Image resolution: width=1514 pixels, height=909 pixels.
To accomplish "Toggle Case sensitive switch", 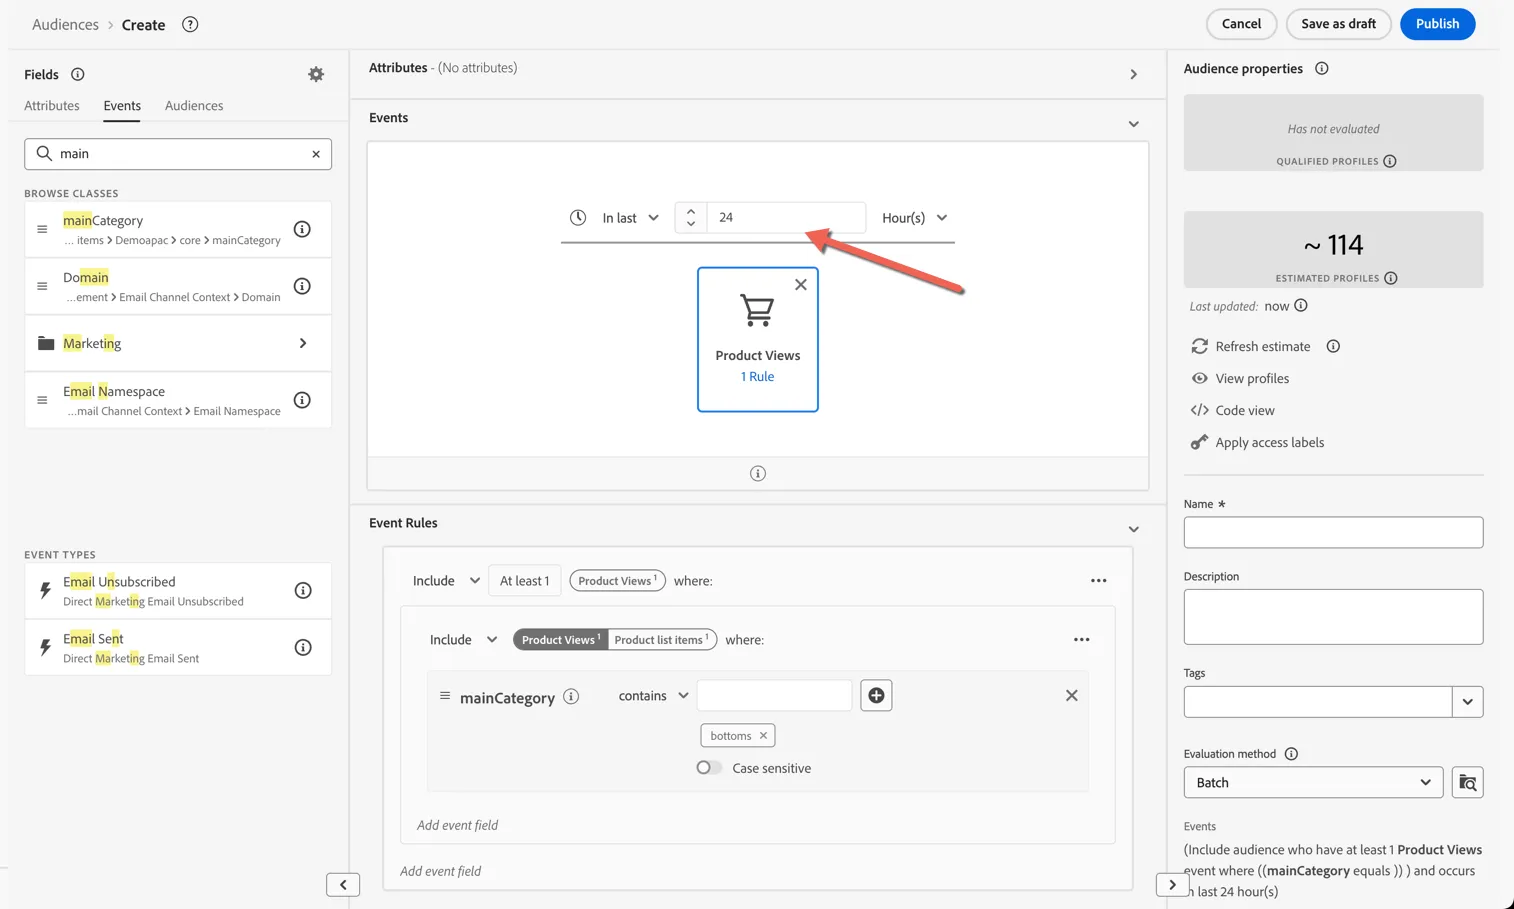I will (x=709, y=768).
